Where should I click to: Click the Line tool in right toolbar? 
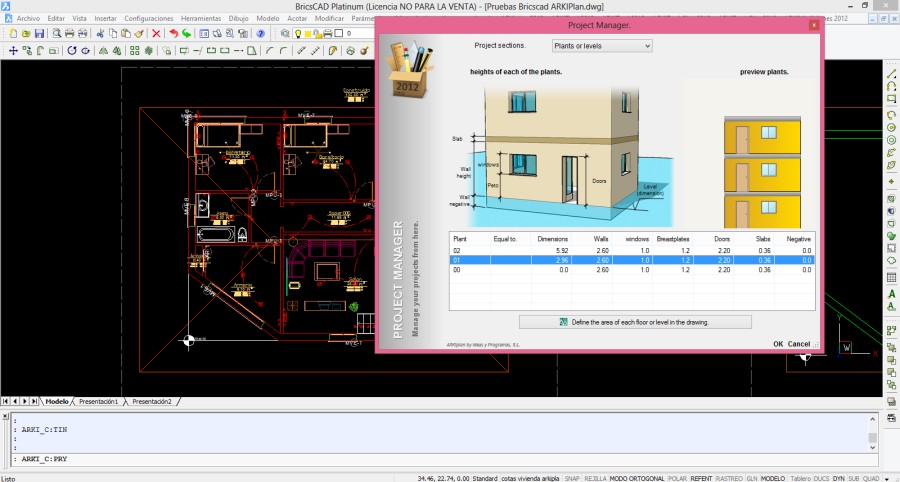click(891, 74)
